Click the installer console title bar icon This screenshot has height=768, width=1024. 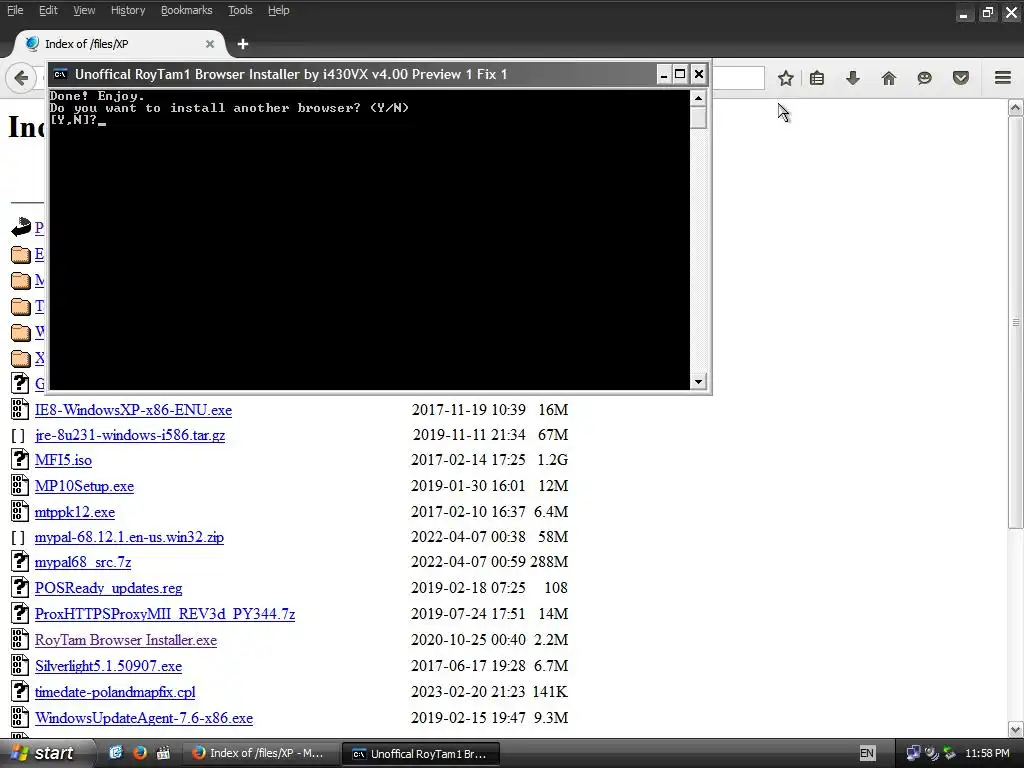[60, 74]
